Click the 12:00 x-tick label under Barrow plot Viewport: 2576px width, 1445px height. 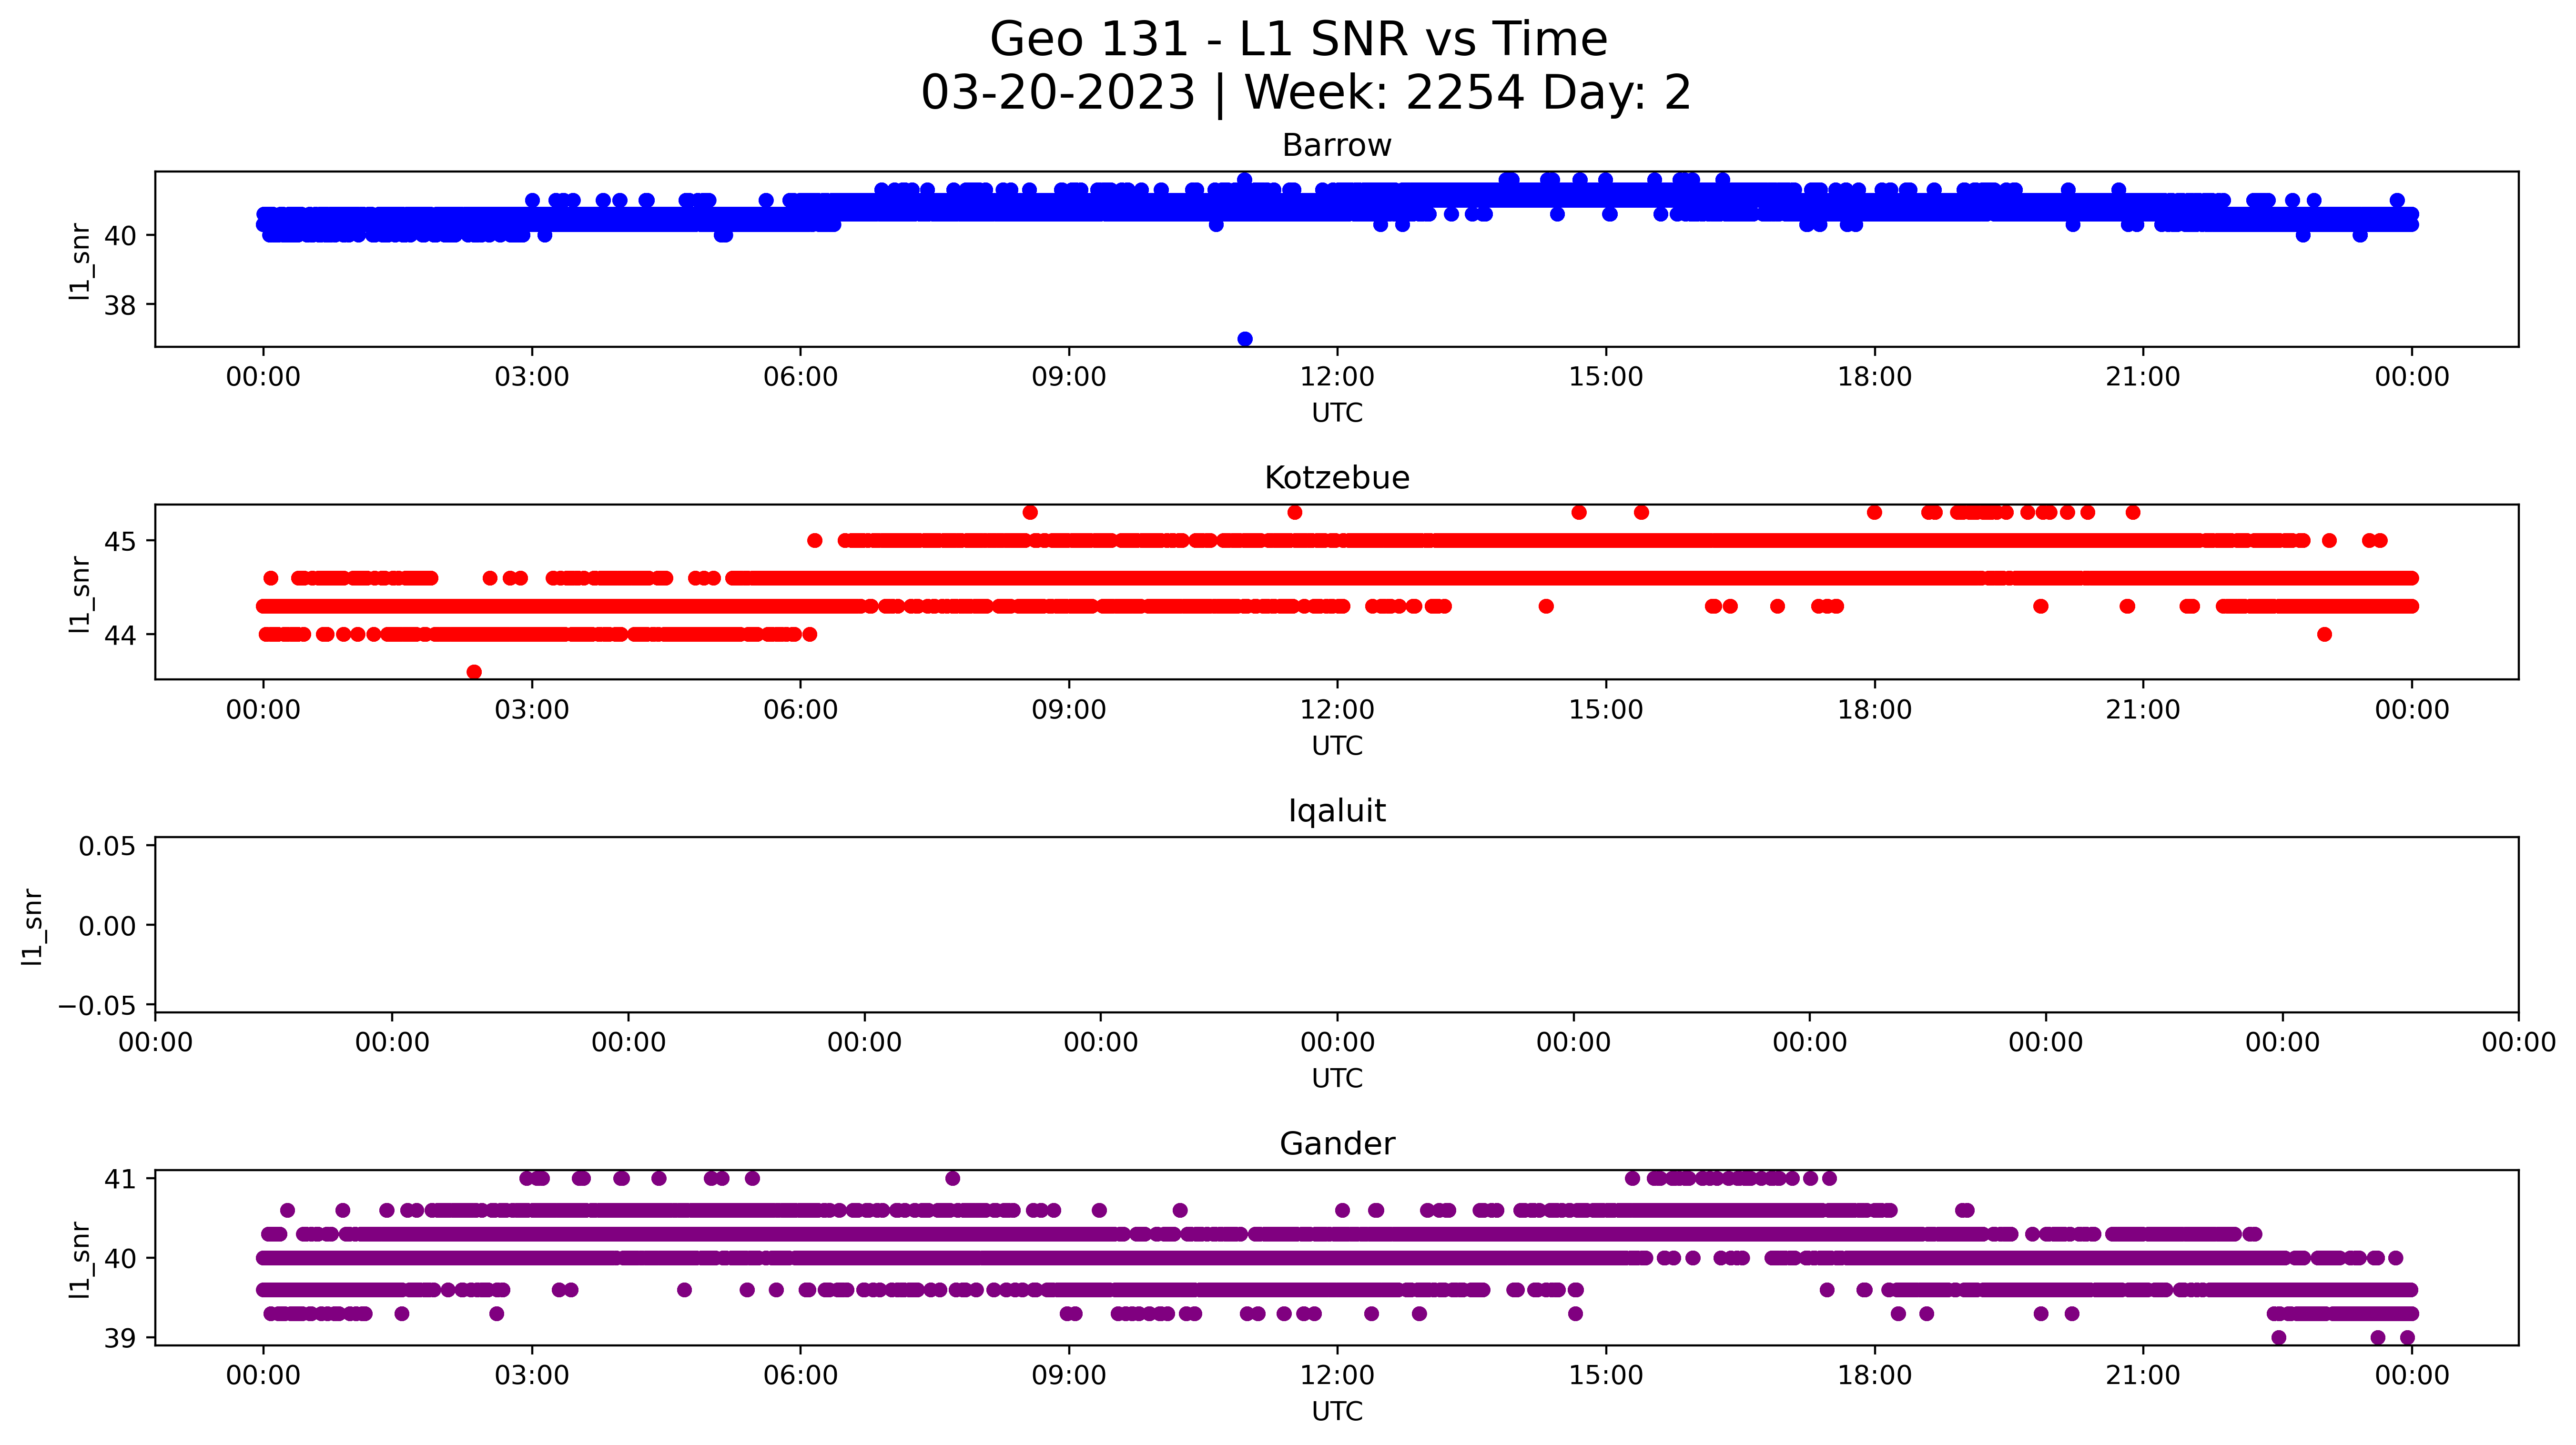coord(1337,378)
